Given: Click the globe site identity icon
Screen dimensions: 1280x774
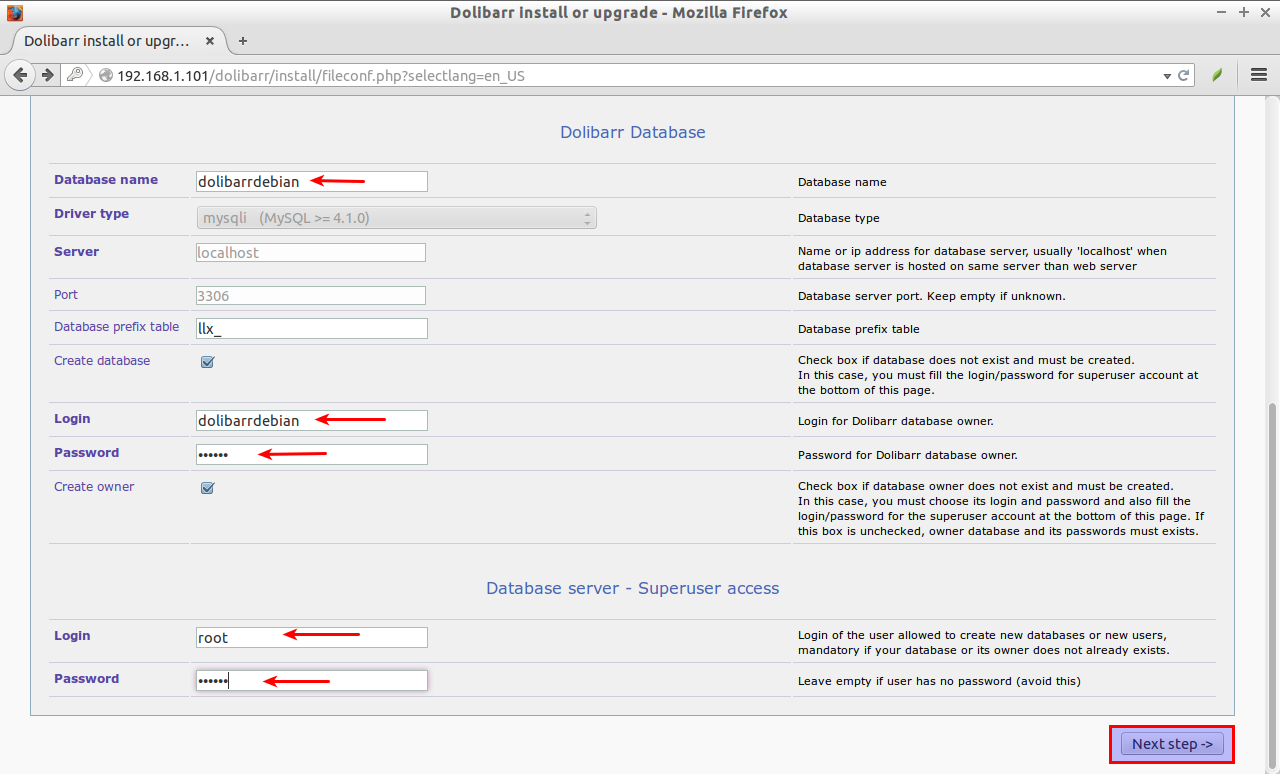Looking at the screenshot, I should 105,76.
